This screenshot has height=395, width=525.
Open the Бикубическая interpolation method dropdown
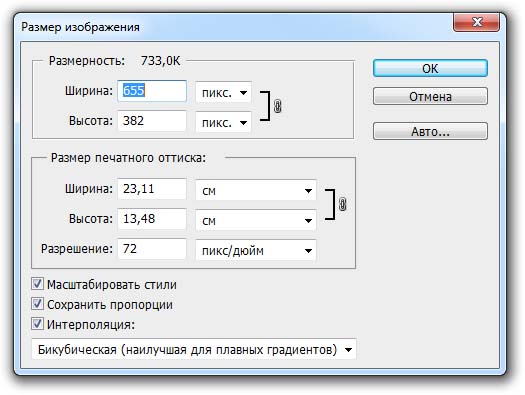[194, 349]
